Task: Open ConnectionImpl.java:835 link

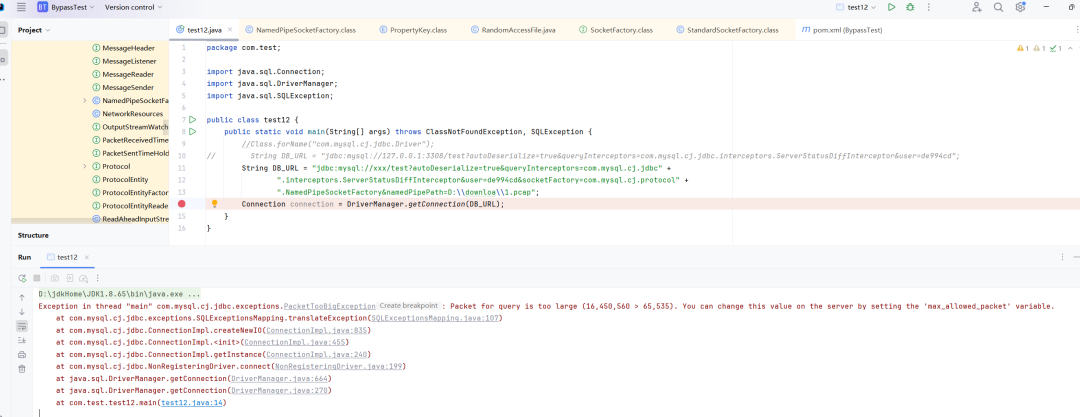Action: point(317,330)
